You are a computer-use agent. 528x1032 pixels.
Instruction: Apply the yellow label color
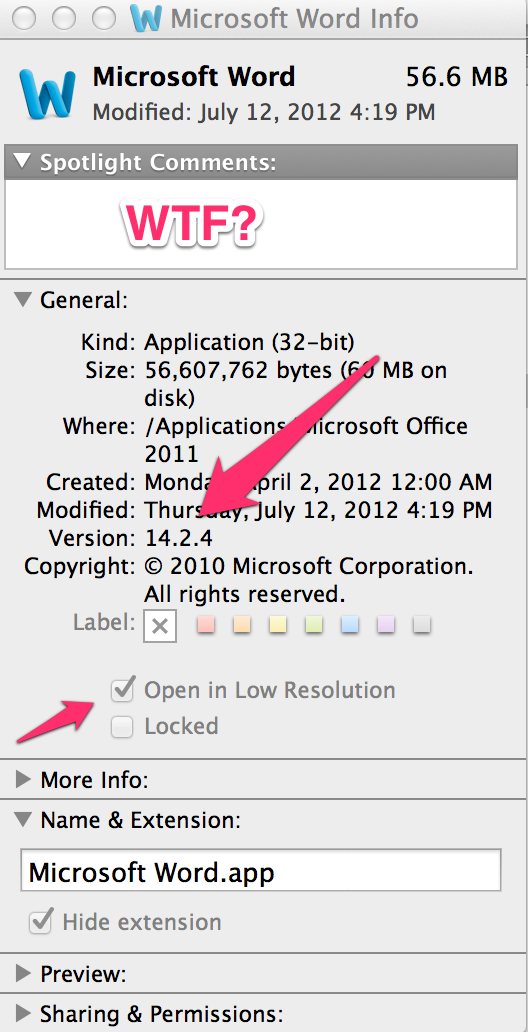tap(278, 624)
